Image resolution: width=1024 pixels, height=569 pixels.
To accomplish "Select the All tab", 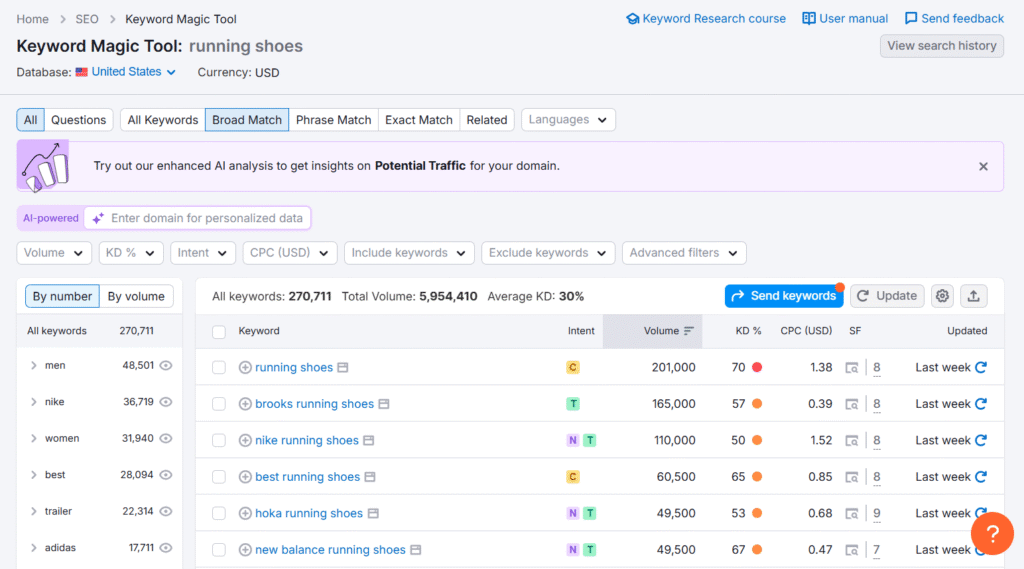I will pyautogui.click(x=31, y=120).
